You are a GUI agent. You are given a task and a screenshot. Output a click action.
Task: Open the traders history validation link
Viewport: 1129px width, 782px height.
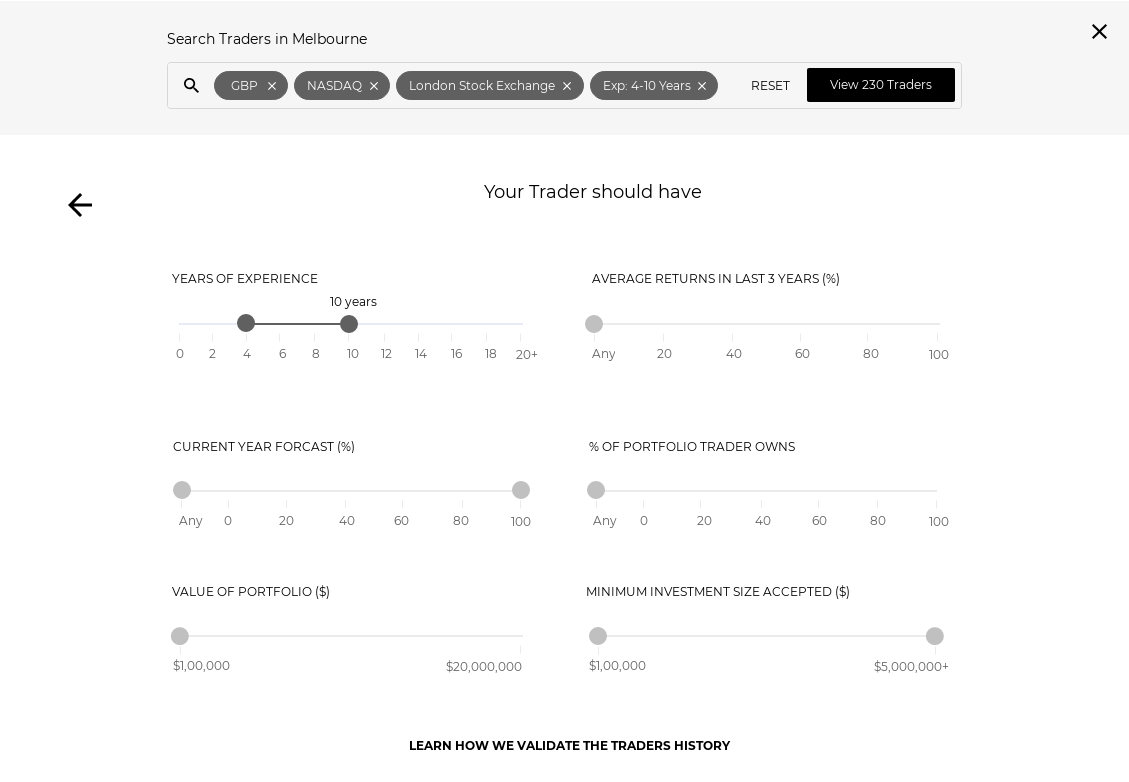[570, 745]
